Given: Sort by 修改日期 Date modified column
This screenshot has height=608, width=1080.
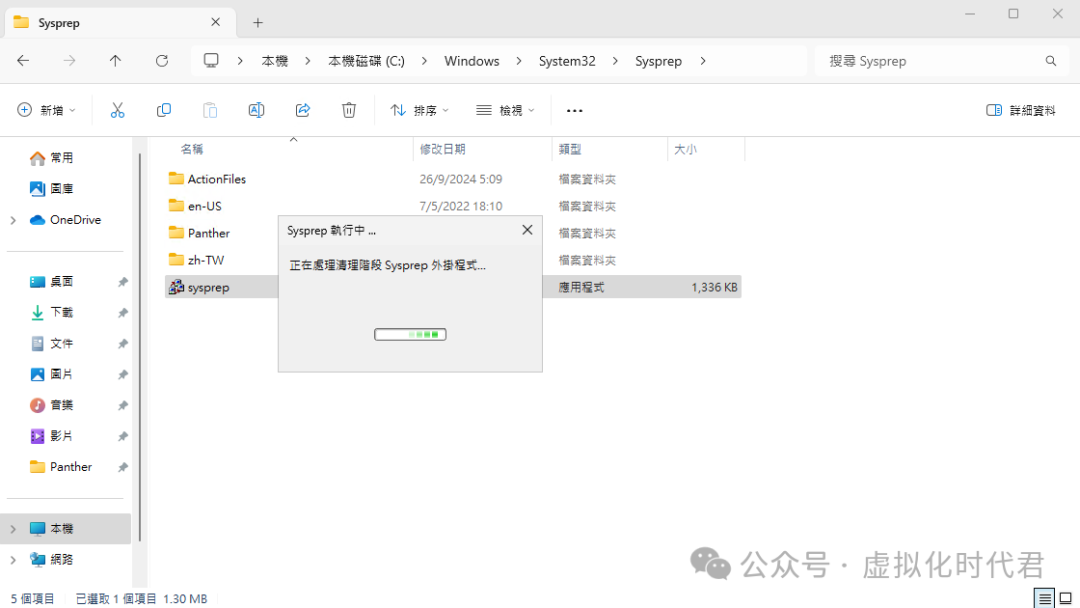Looking at the screenshot, I should (x=442, y=149).
